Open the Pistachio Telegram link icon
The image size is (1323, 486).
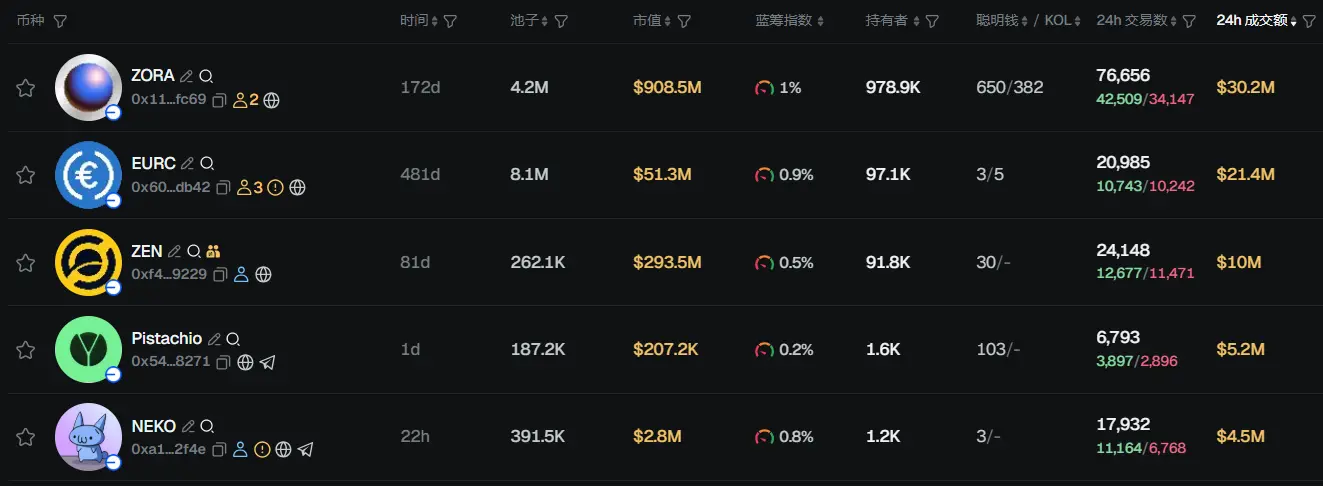pos(267,362)
